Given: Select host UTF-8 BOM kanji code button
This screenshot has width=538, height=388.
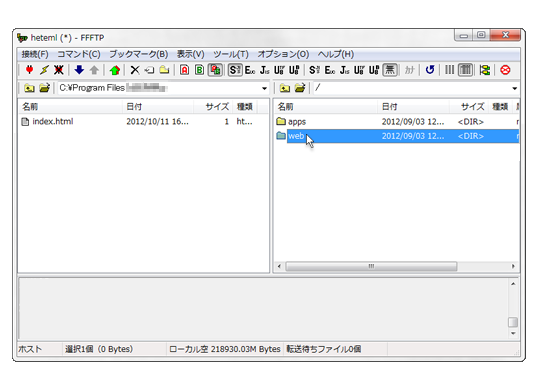Looking at the screenshot, I should click(374, 70).
